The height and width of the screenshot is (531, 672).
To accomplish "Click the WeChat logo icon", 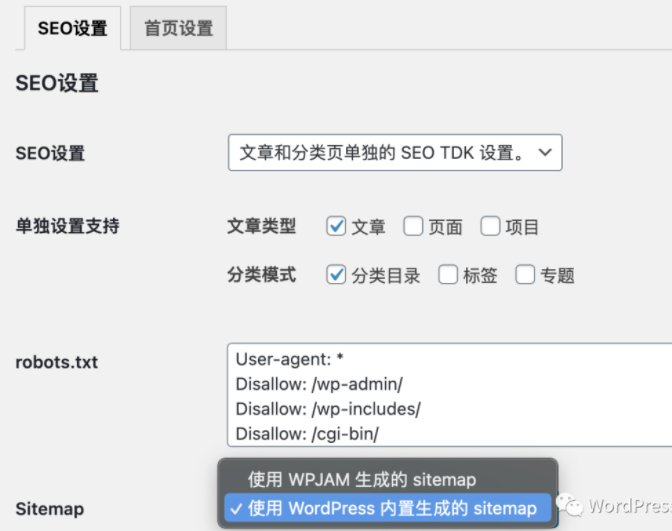I will point(572,506).
